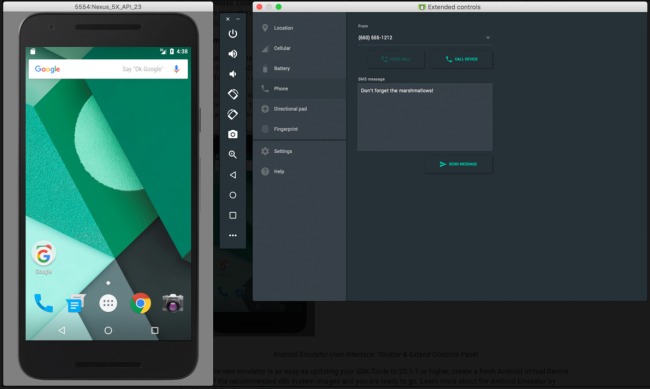Viewport: 650px width, 389px height.
Task: Click the Call Device button
Action: click(x=462, y=59)
